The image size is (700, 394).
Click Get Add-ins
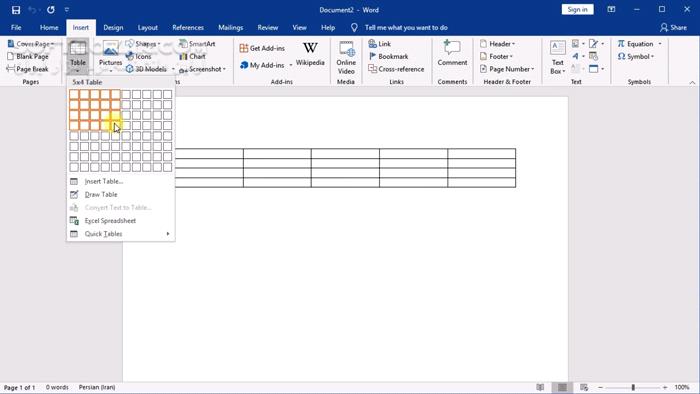click(x=262, y=48)
